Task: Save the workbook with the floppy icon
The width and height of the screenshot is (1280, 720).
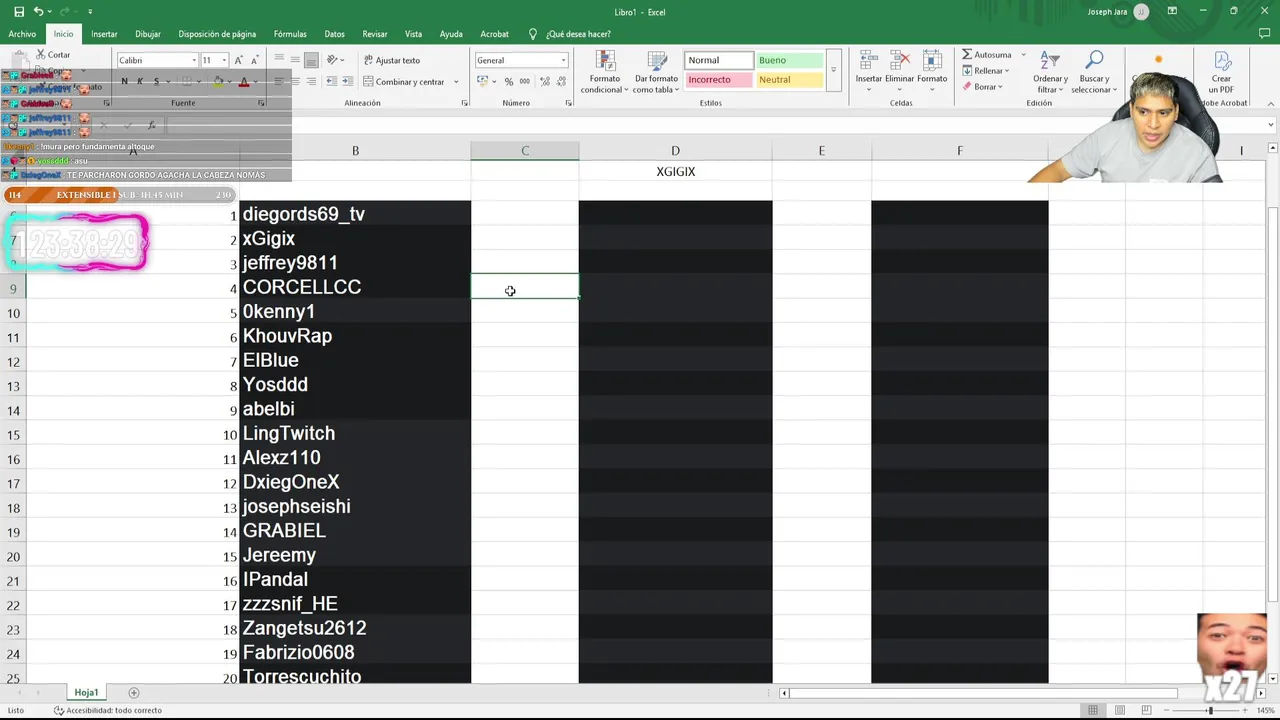Action: 19,12
